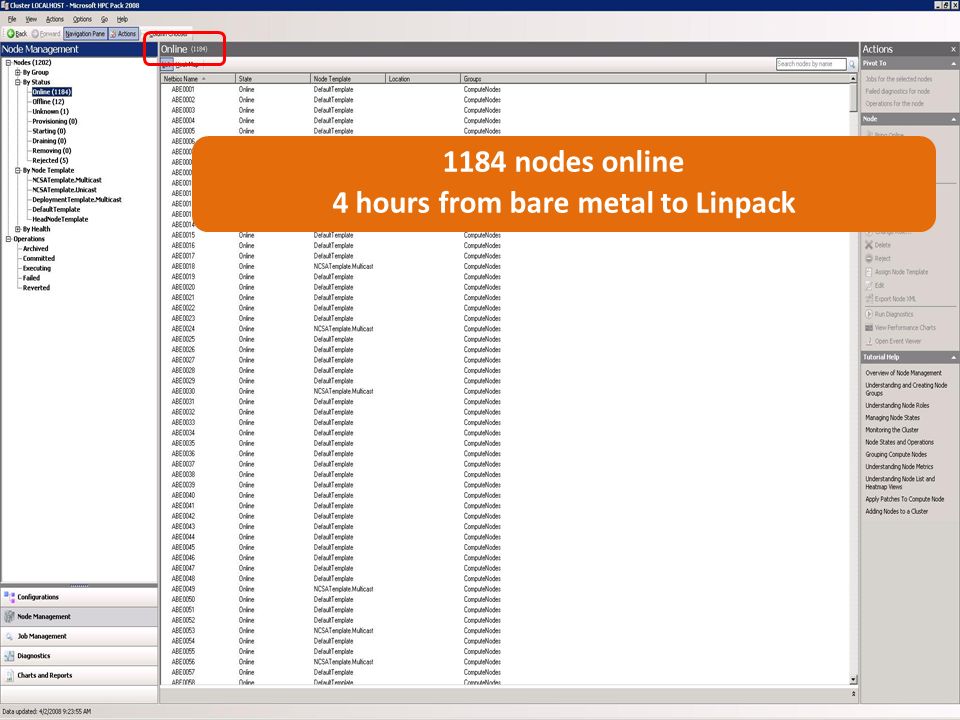Click the Configurations icon in navigation
Screen dimensions: 960x720
tap(9, 597)
